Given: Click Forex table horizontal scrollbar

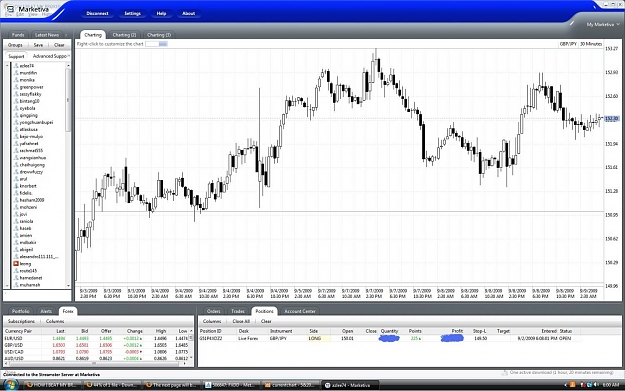Looking at the screenshot, I should pyautogui.click(x=95, y=363).
